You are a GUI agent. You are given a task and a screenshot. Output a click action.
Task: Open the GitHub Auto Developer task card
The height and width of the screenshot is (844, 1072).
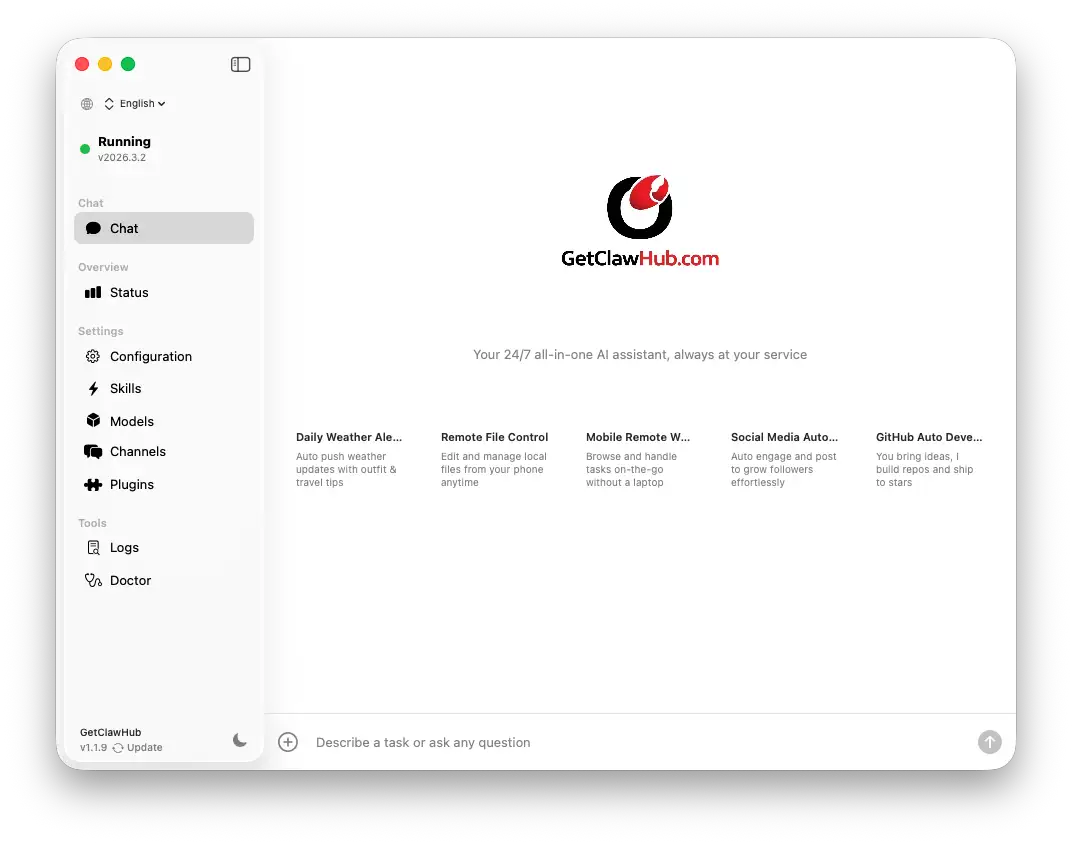pyautogui.click(x=928, y=458)
